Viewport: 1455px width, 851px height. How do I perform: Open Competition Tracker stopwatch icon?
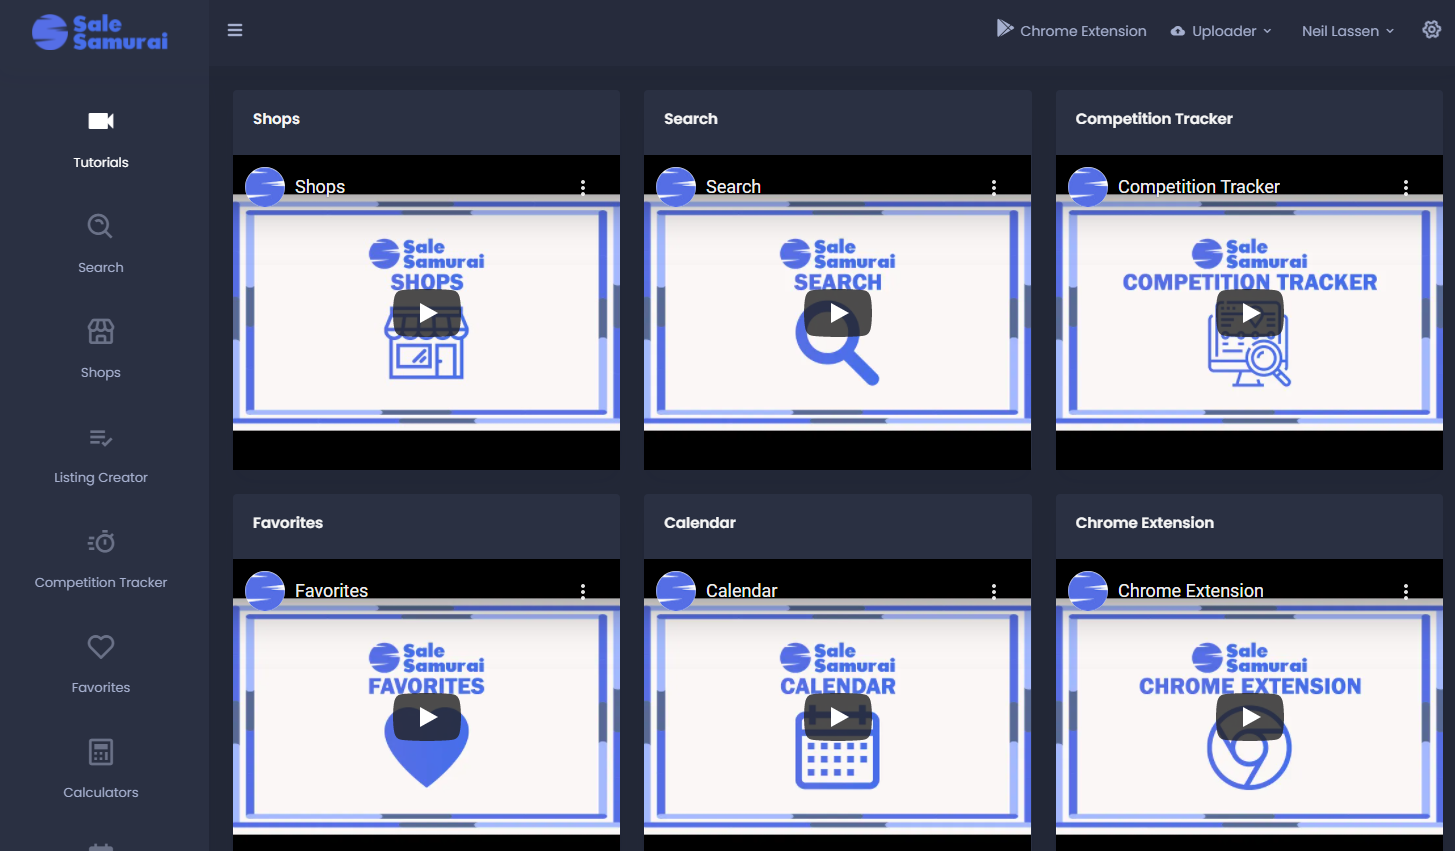coord(101,541)
